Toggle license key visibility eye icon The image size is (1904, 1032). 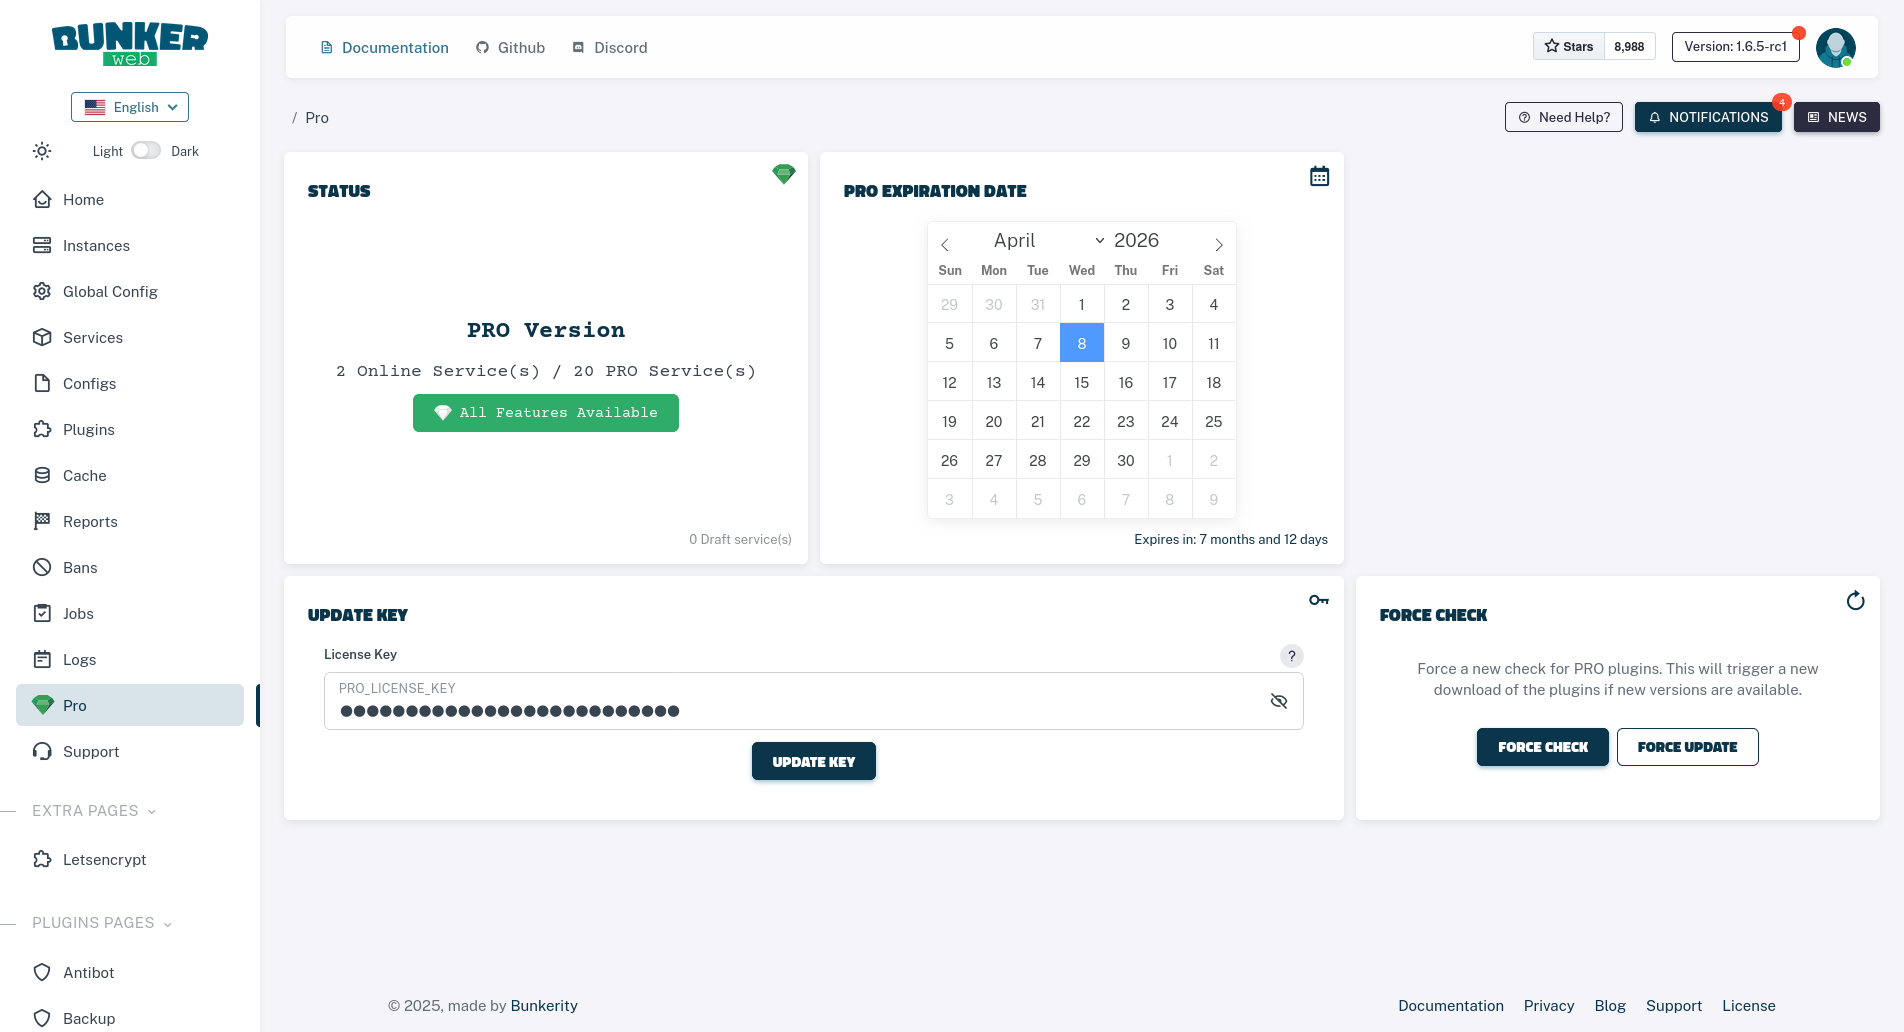coord(1278,701)
